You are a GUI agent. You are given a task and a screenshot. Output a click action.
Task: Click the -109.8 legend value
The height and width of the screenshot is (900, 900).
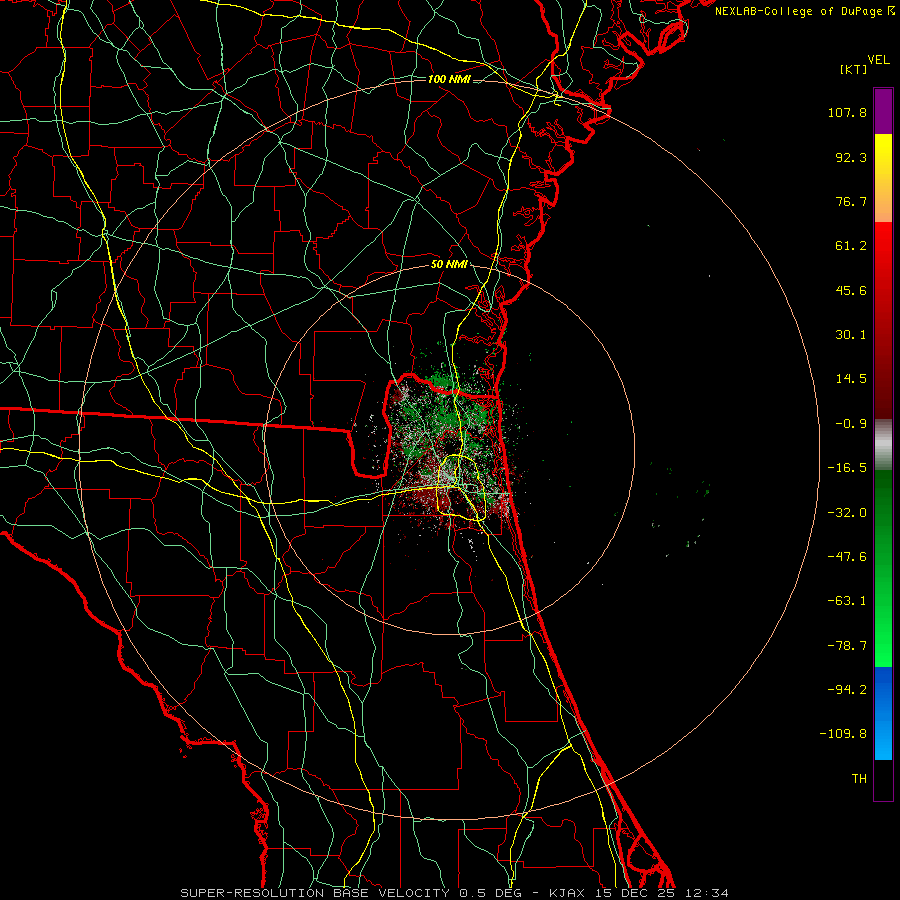[x=844, y=734]
